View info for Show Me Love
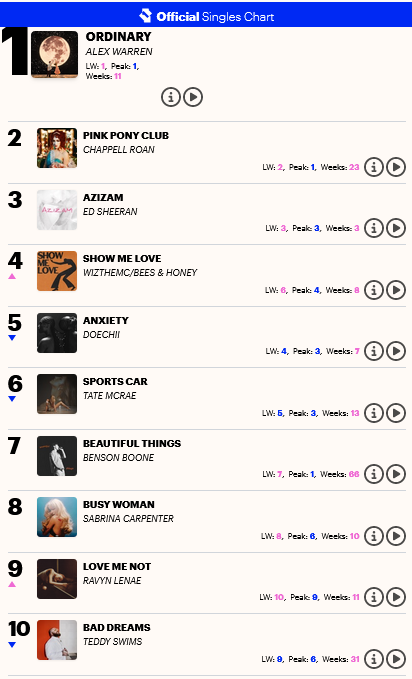Image resolution: width=412 pixels, height=679 pixels. point(374,290)
